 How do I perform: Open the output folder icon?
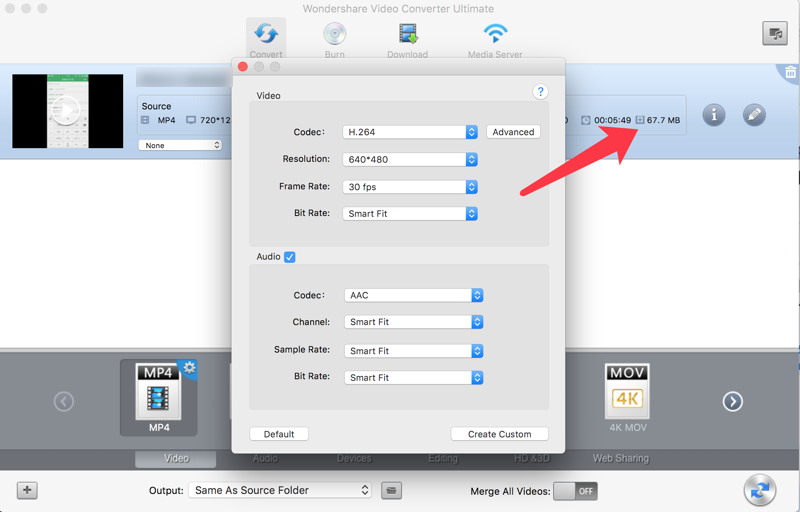[391, 491]
